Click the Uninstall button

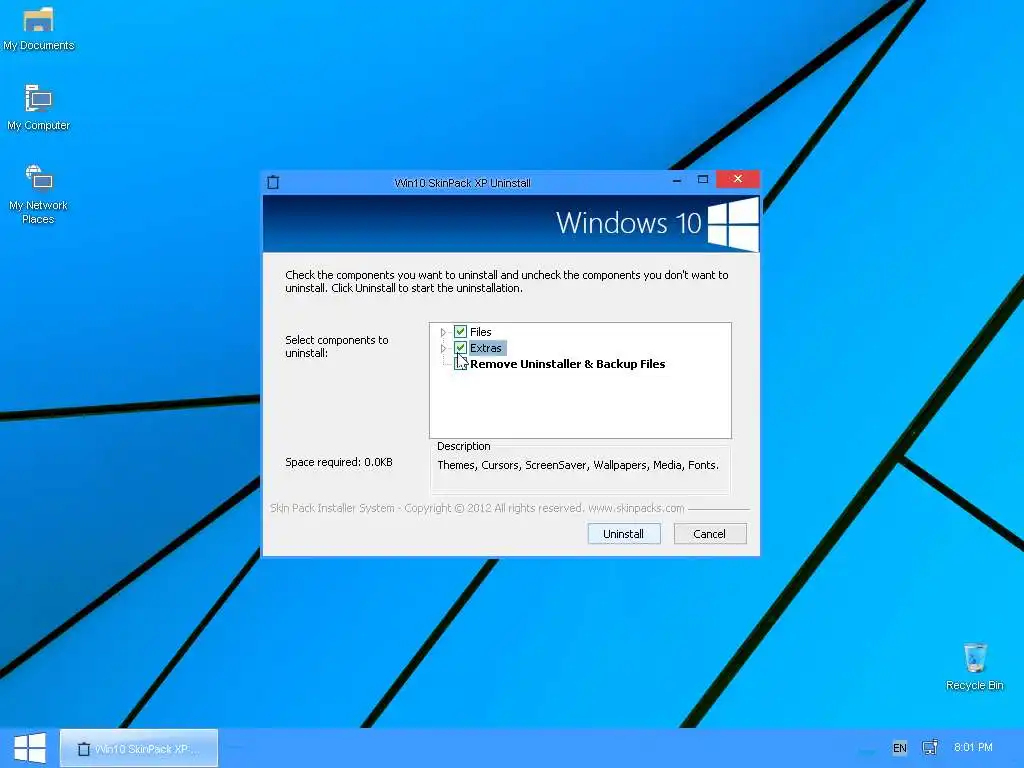tap(624, 534)
